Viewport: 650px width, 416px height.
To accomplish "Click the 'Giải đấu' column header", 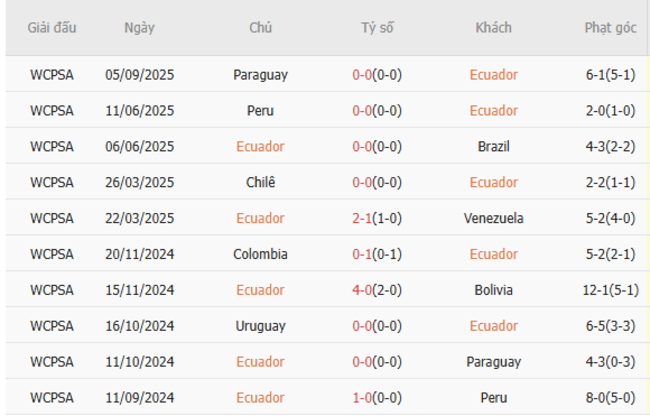I will pos(52,28).
